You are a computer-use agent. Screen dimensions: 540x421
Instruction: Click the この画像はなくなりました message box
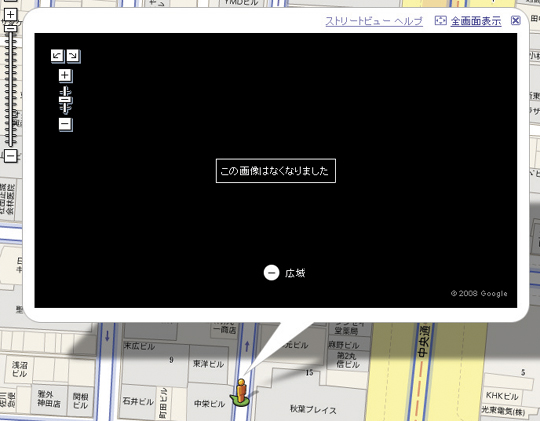(276, 171)
